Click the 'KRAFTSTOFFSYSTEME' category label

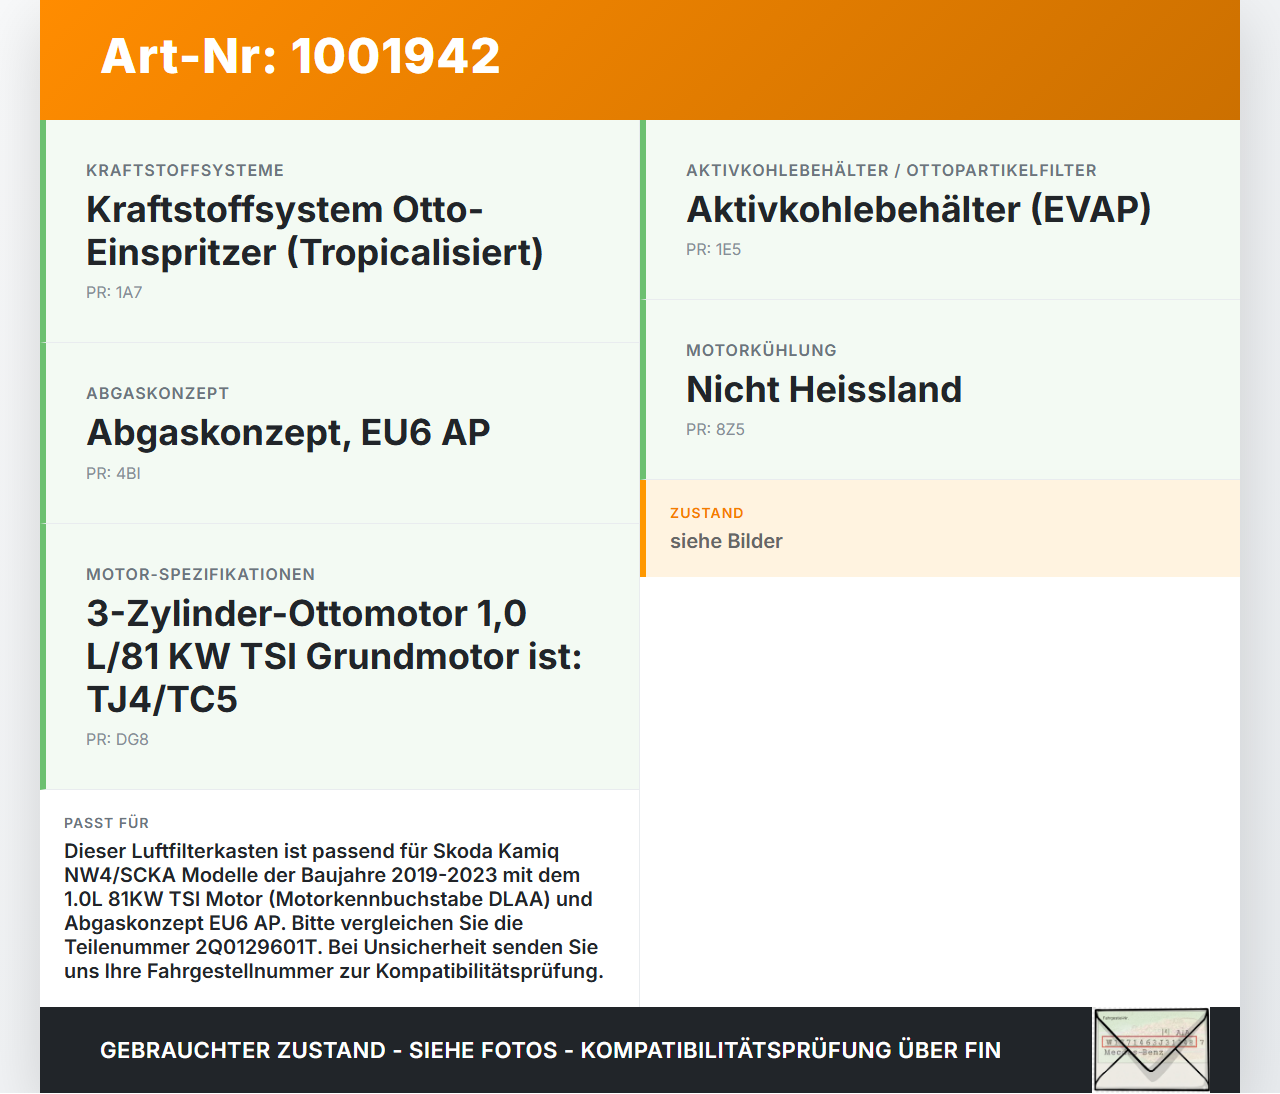point(185,170)
